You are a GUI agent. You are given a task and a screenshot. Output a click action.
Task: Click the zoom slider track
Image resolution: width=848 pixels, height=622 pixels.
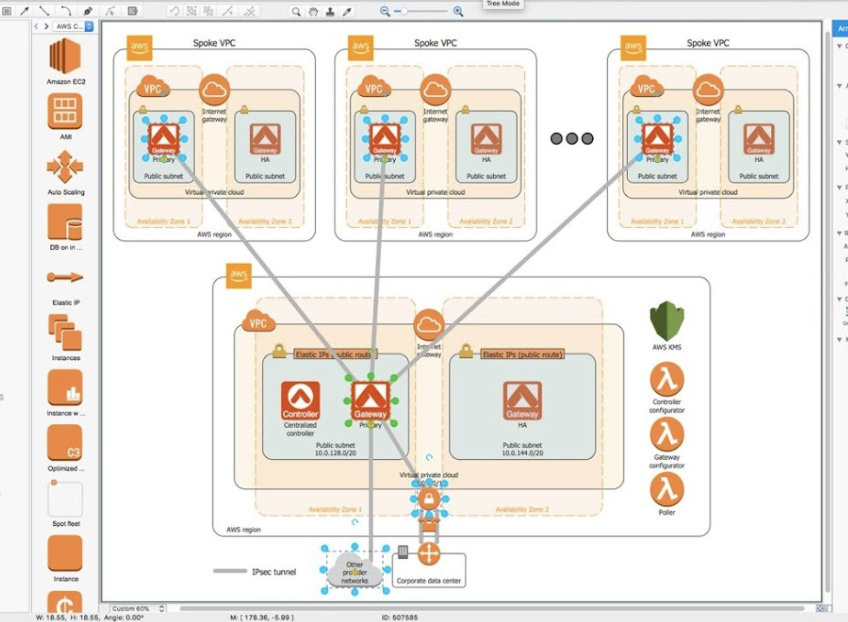pos(425,12)
